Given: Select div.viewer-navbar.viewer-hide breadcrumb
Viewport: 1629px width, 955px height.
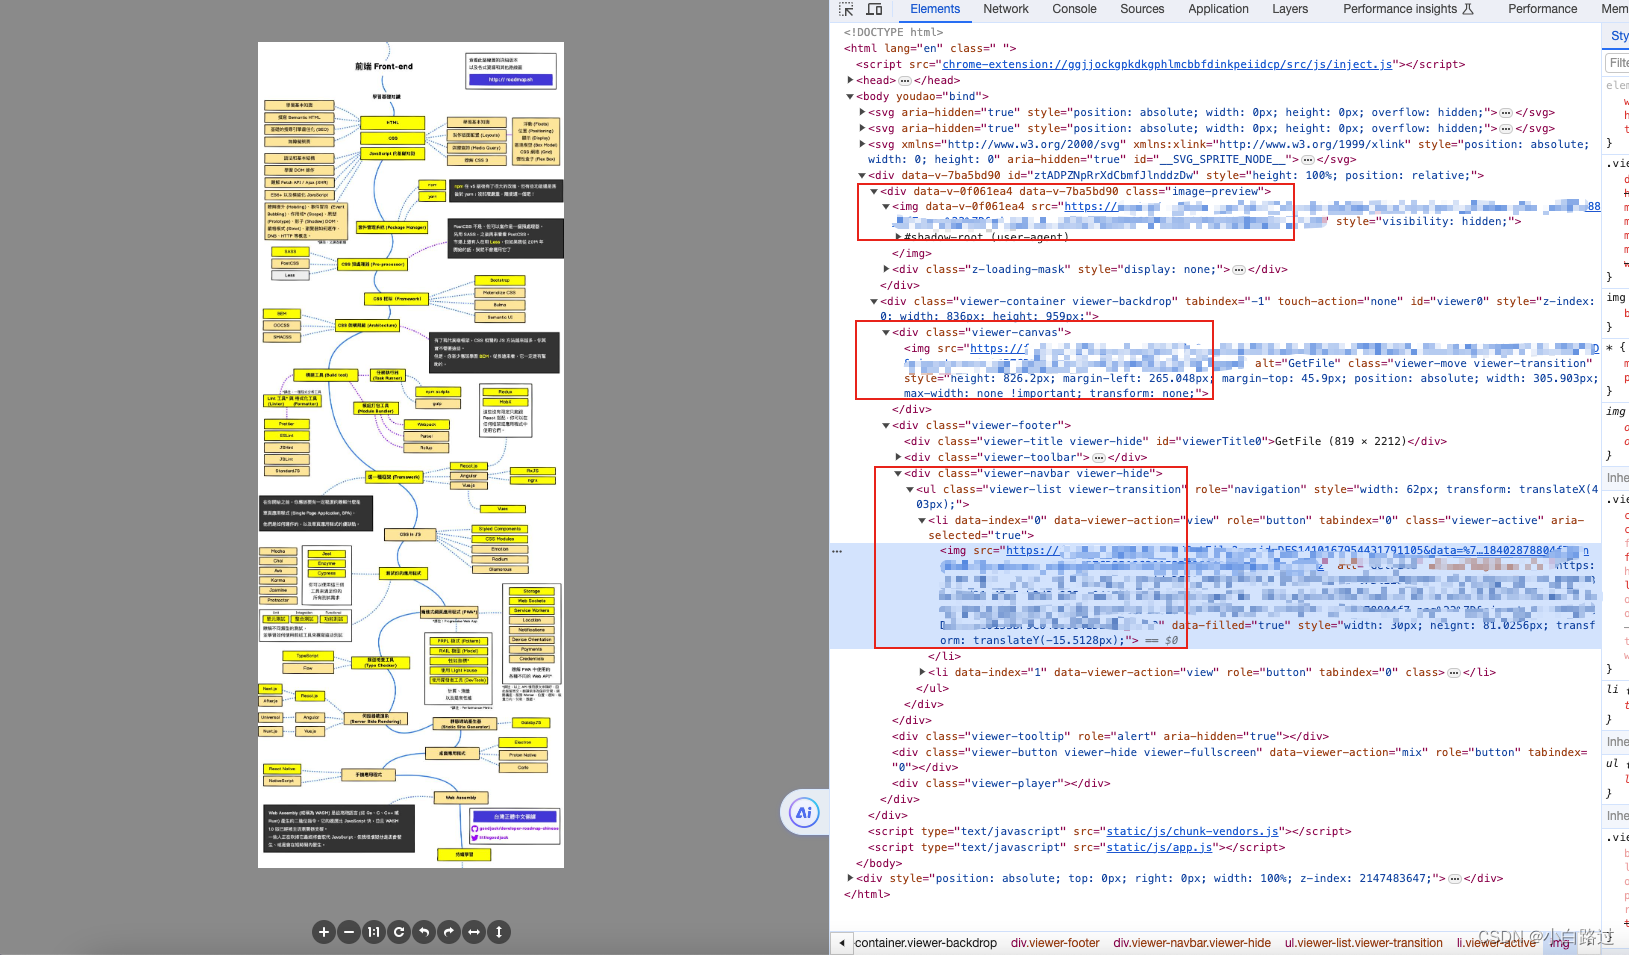Looking at the screenshot, I should click(x=1192, y=943).
